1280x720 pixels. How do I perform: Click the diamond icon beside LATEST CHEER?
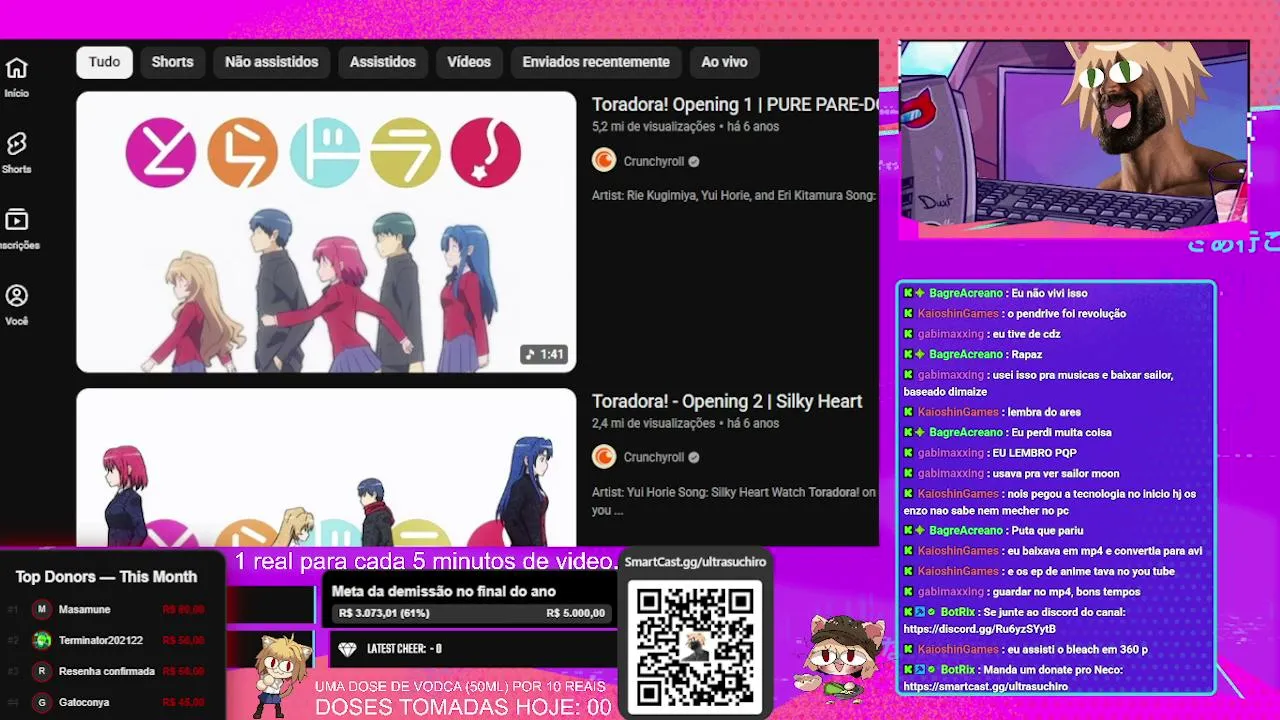click(347, 649)
